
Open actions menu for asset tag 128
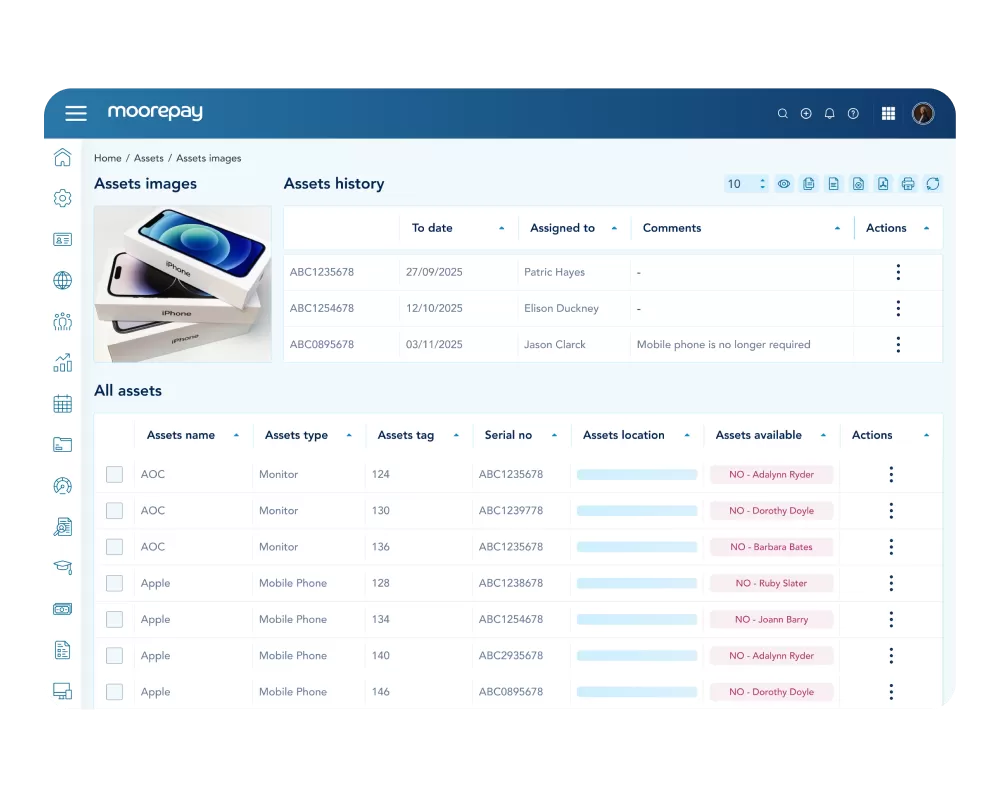pos(892,583)
